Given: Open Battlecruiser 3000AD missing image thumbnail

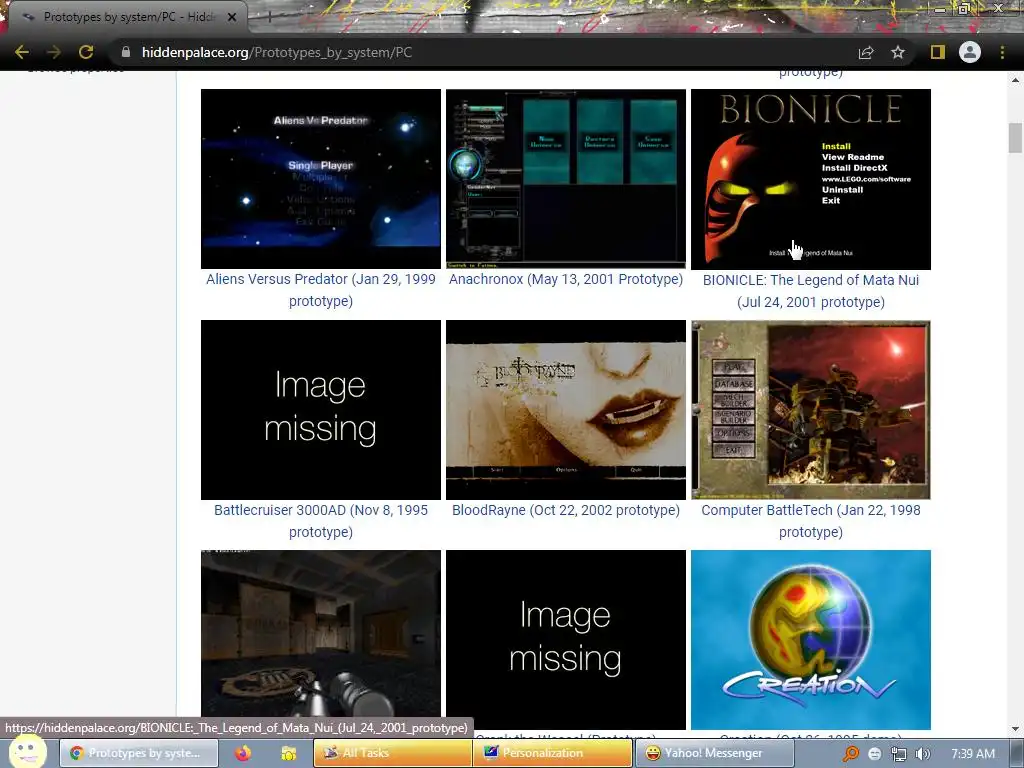Looking at the screenshot, I should [321, 409].
